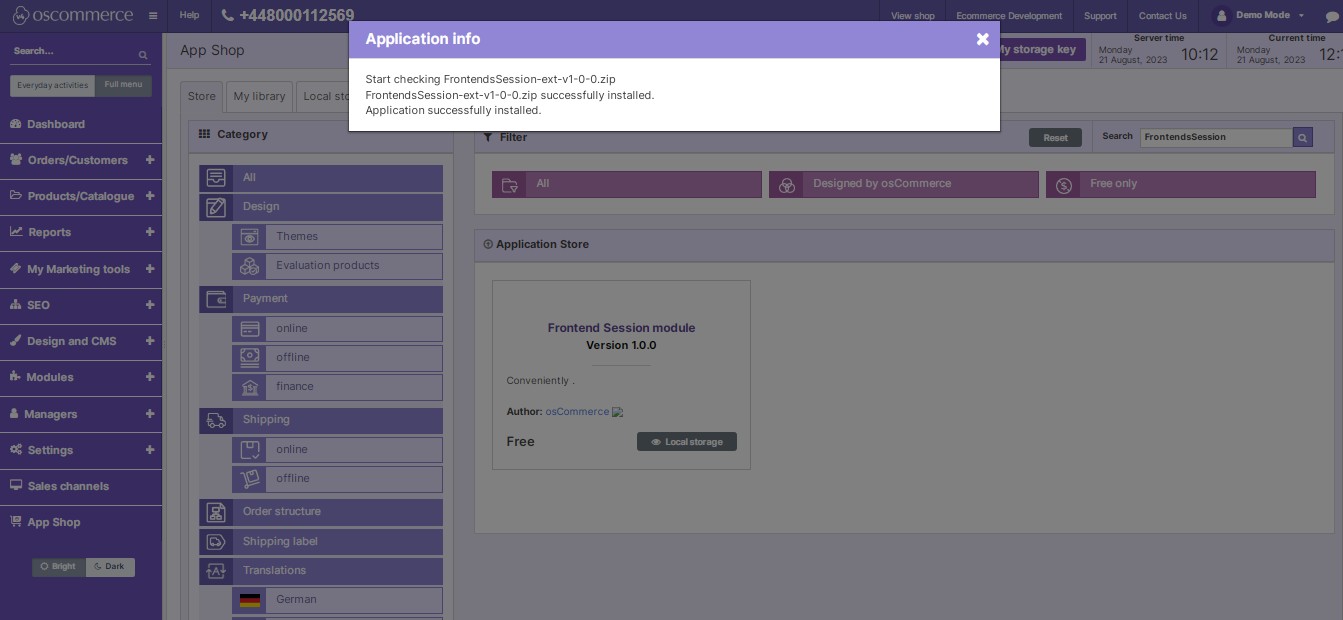Expand the Products/Catalogue menu

[150, 196]
